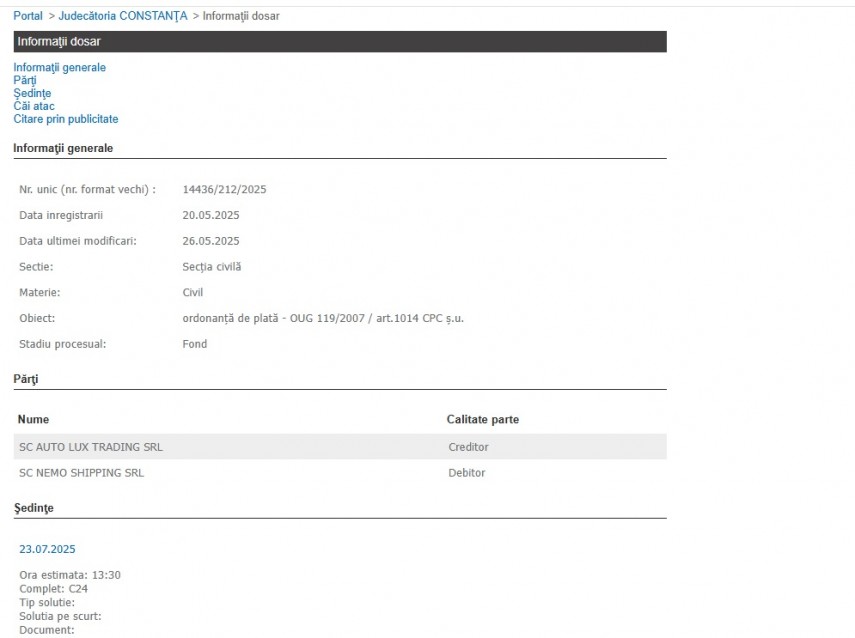This screenshot has width=855, height=638.
Task: Click the Informații dosar breadcrumb text
Action: (x=241, y=16)
